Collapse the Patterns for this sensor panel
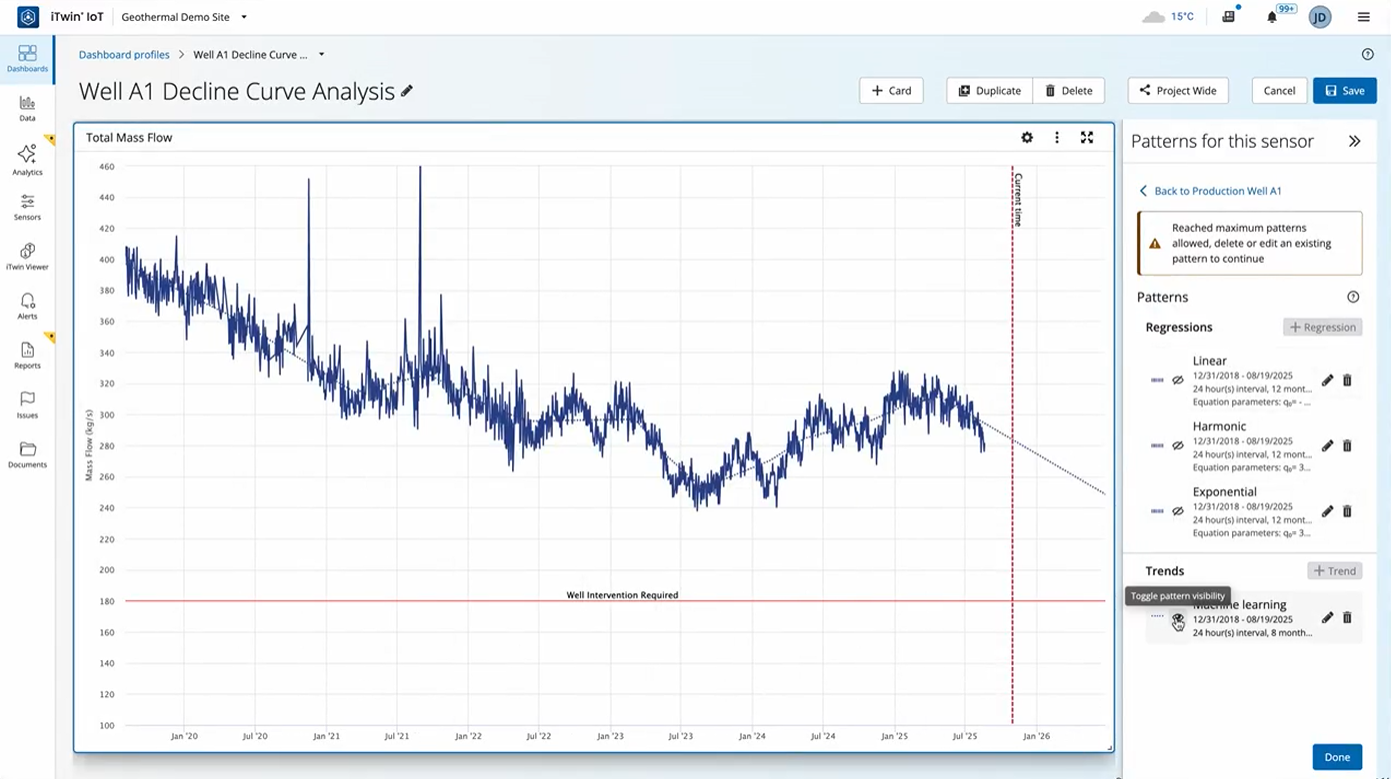Screen dimensions: 1391x779 pyautogui.click(x=1355, y=142)
